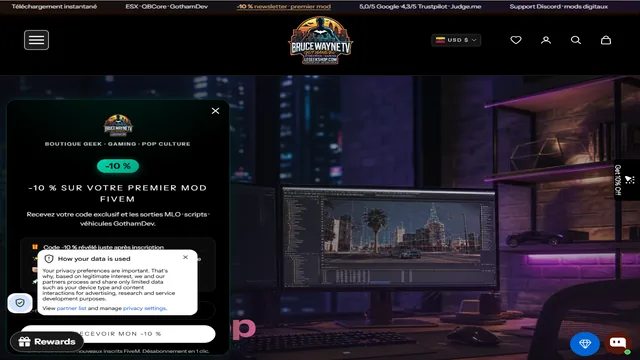The height and width of the screenshot is (360, 640).
Task: Close the How your data is used notice
Action: pos(185,257)
